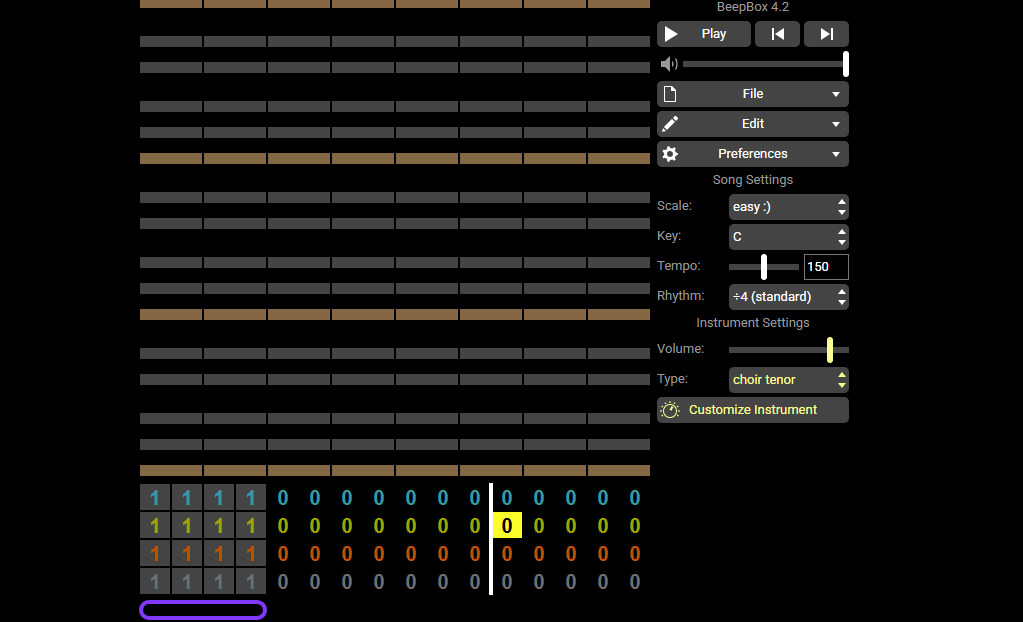Skip to next bar button

tap(826, 34)
